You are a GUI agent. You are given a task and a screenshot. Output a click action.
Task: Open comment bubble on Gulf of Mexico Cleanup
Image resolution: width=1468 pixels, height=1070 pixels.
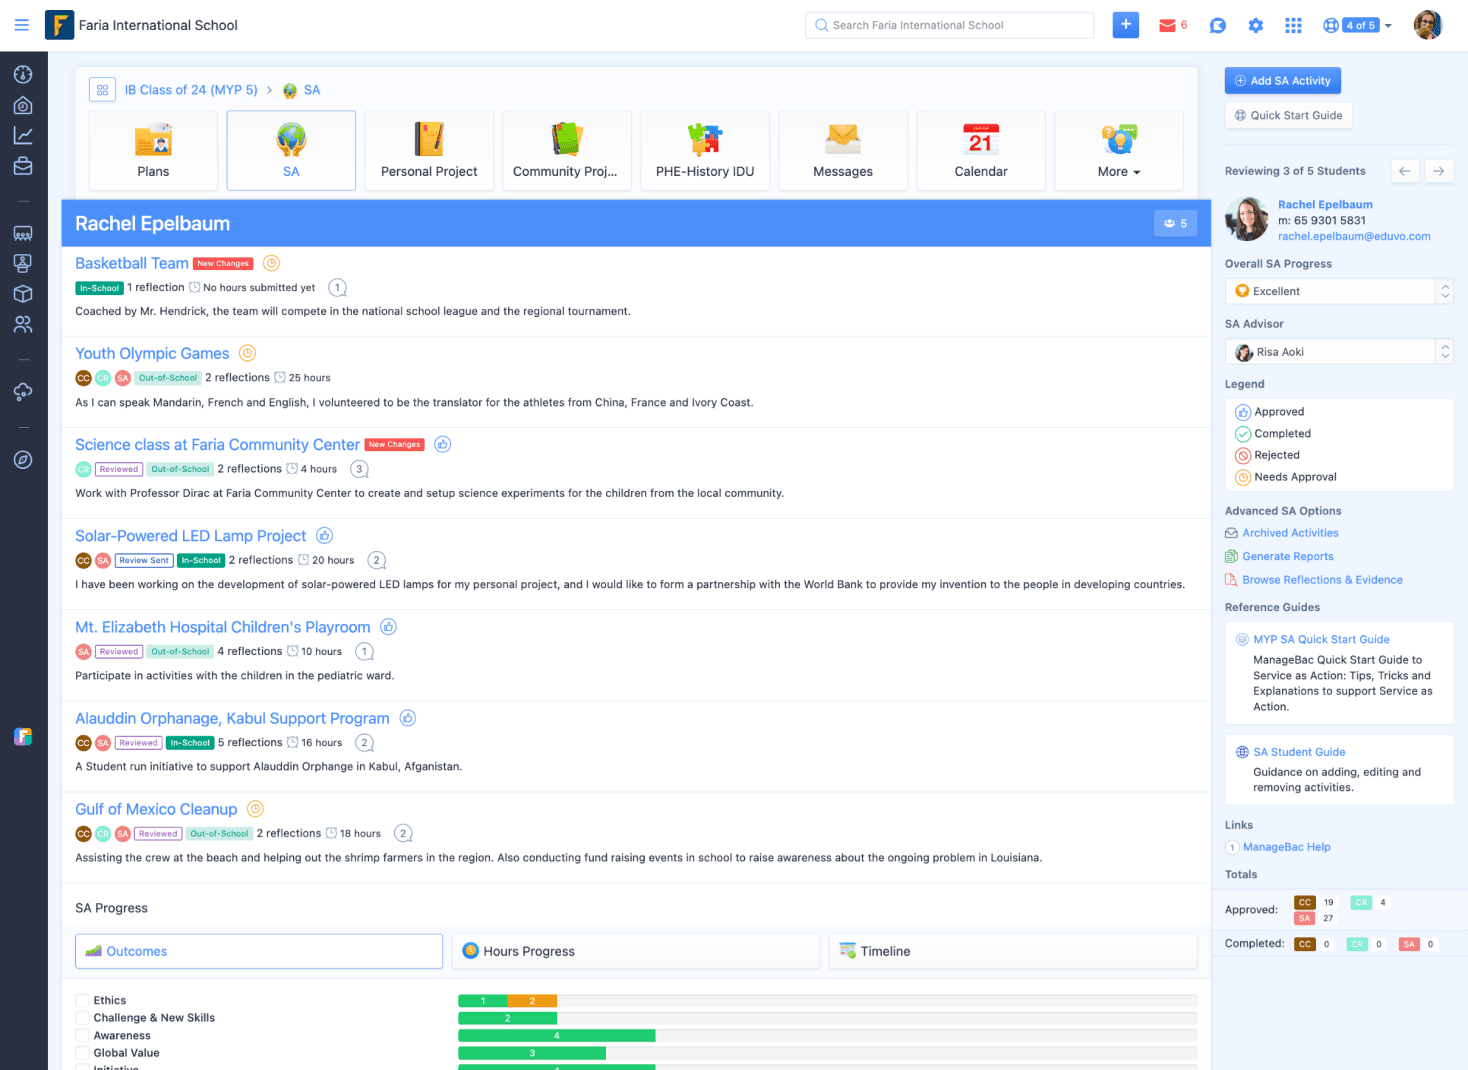tap(403, 834)
